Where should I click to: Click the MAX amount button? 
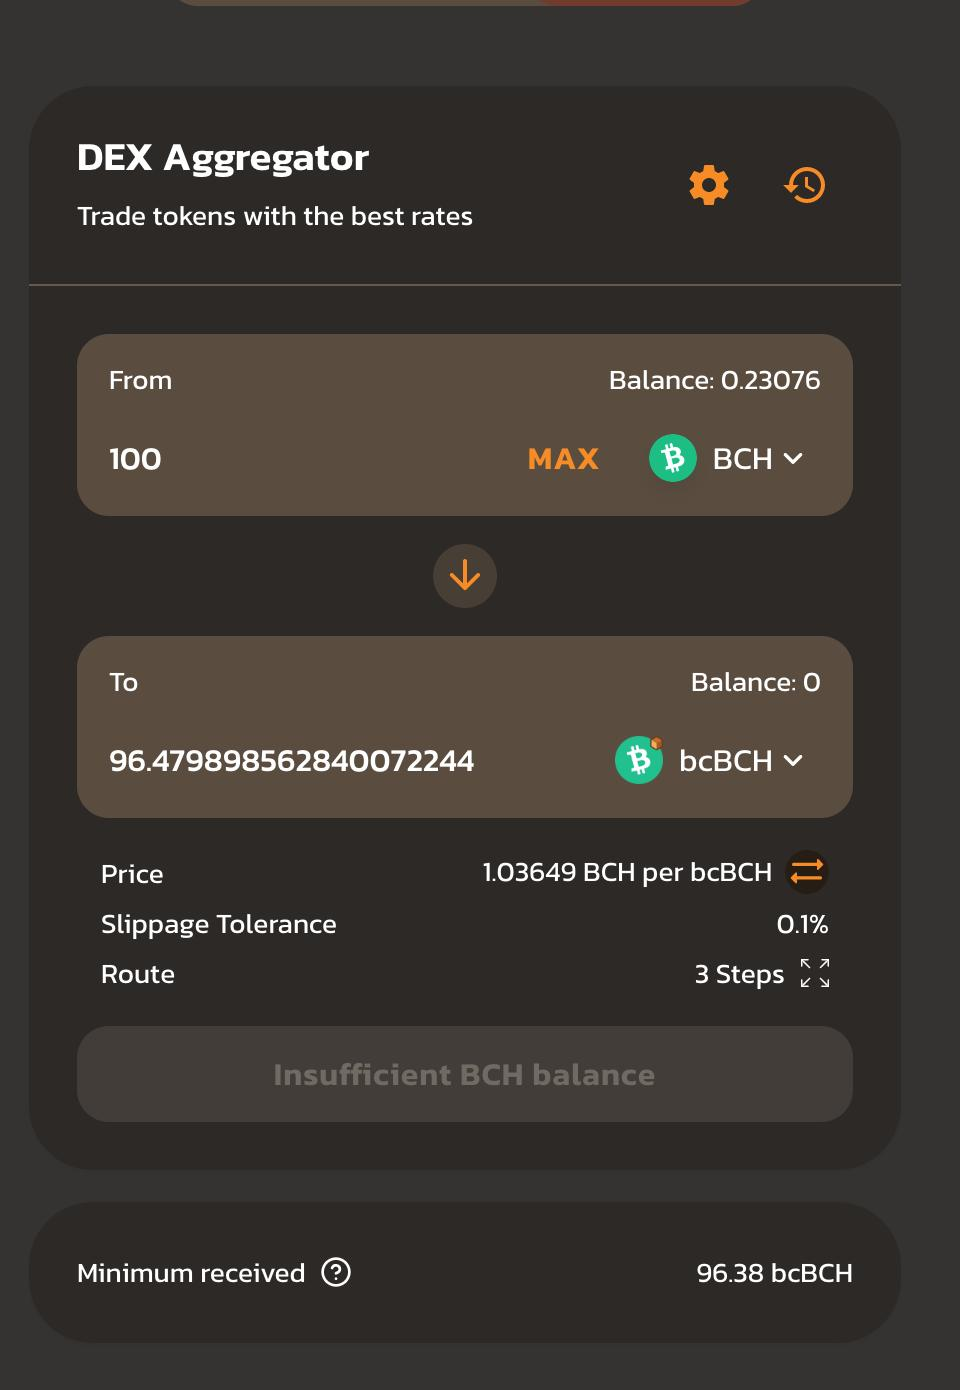563,459
